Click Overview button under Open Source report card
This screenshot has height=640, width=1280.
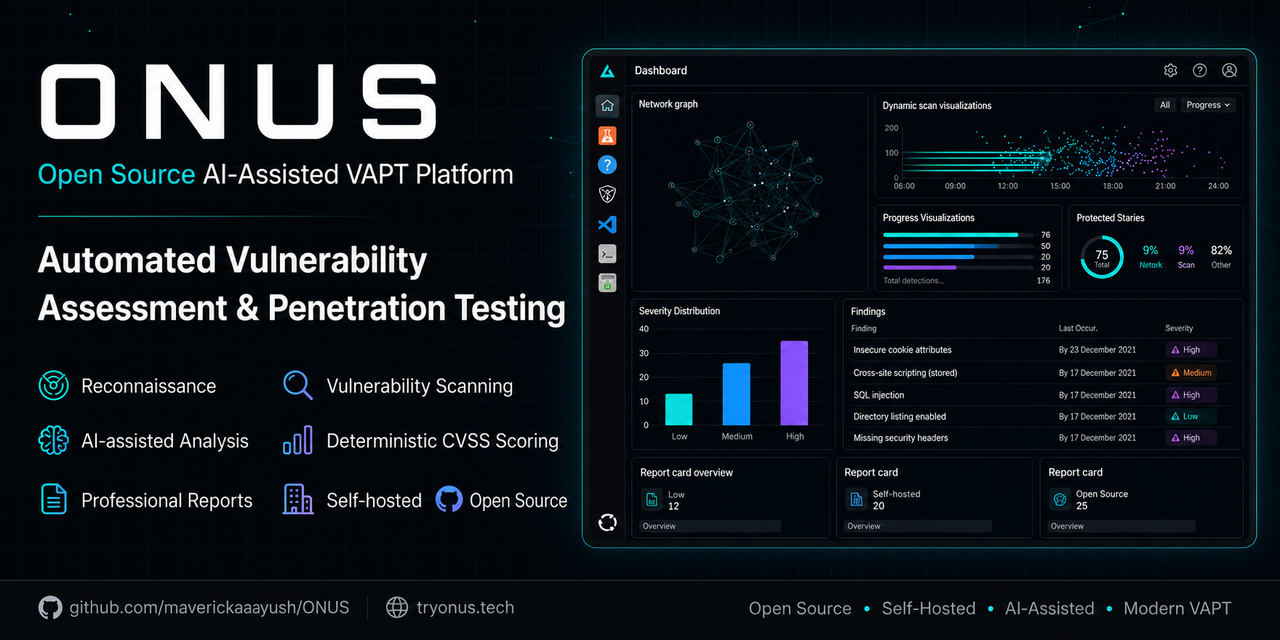coord(1121,526)
